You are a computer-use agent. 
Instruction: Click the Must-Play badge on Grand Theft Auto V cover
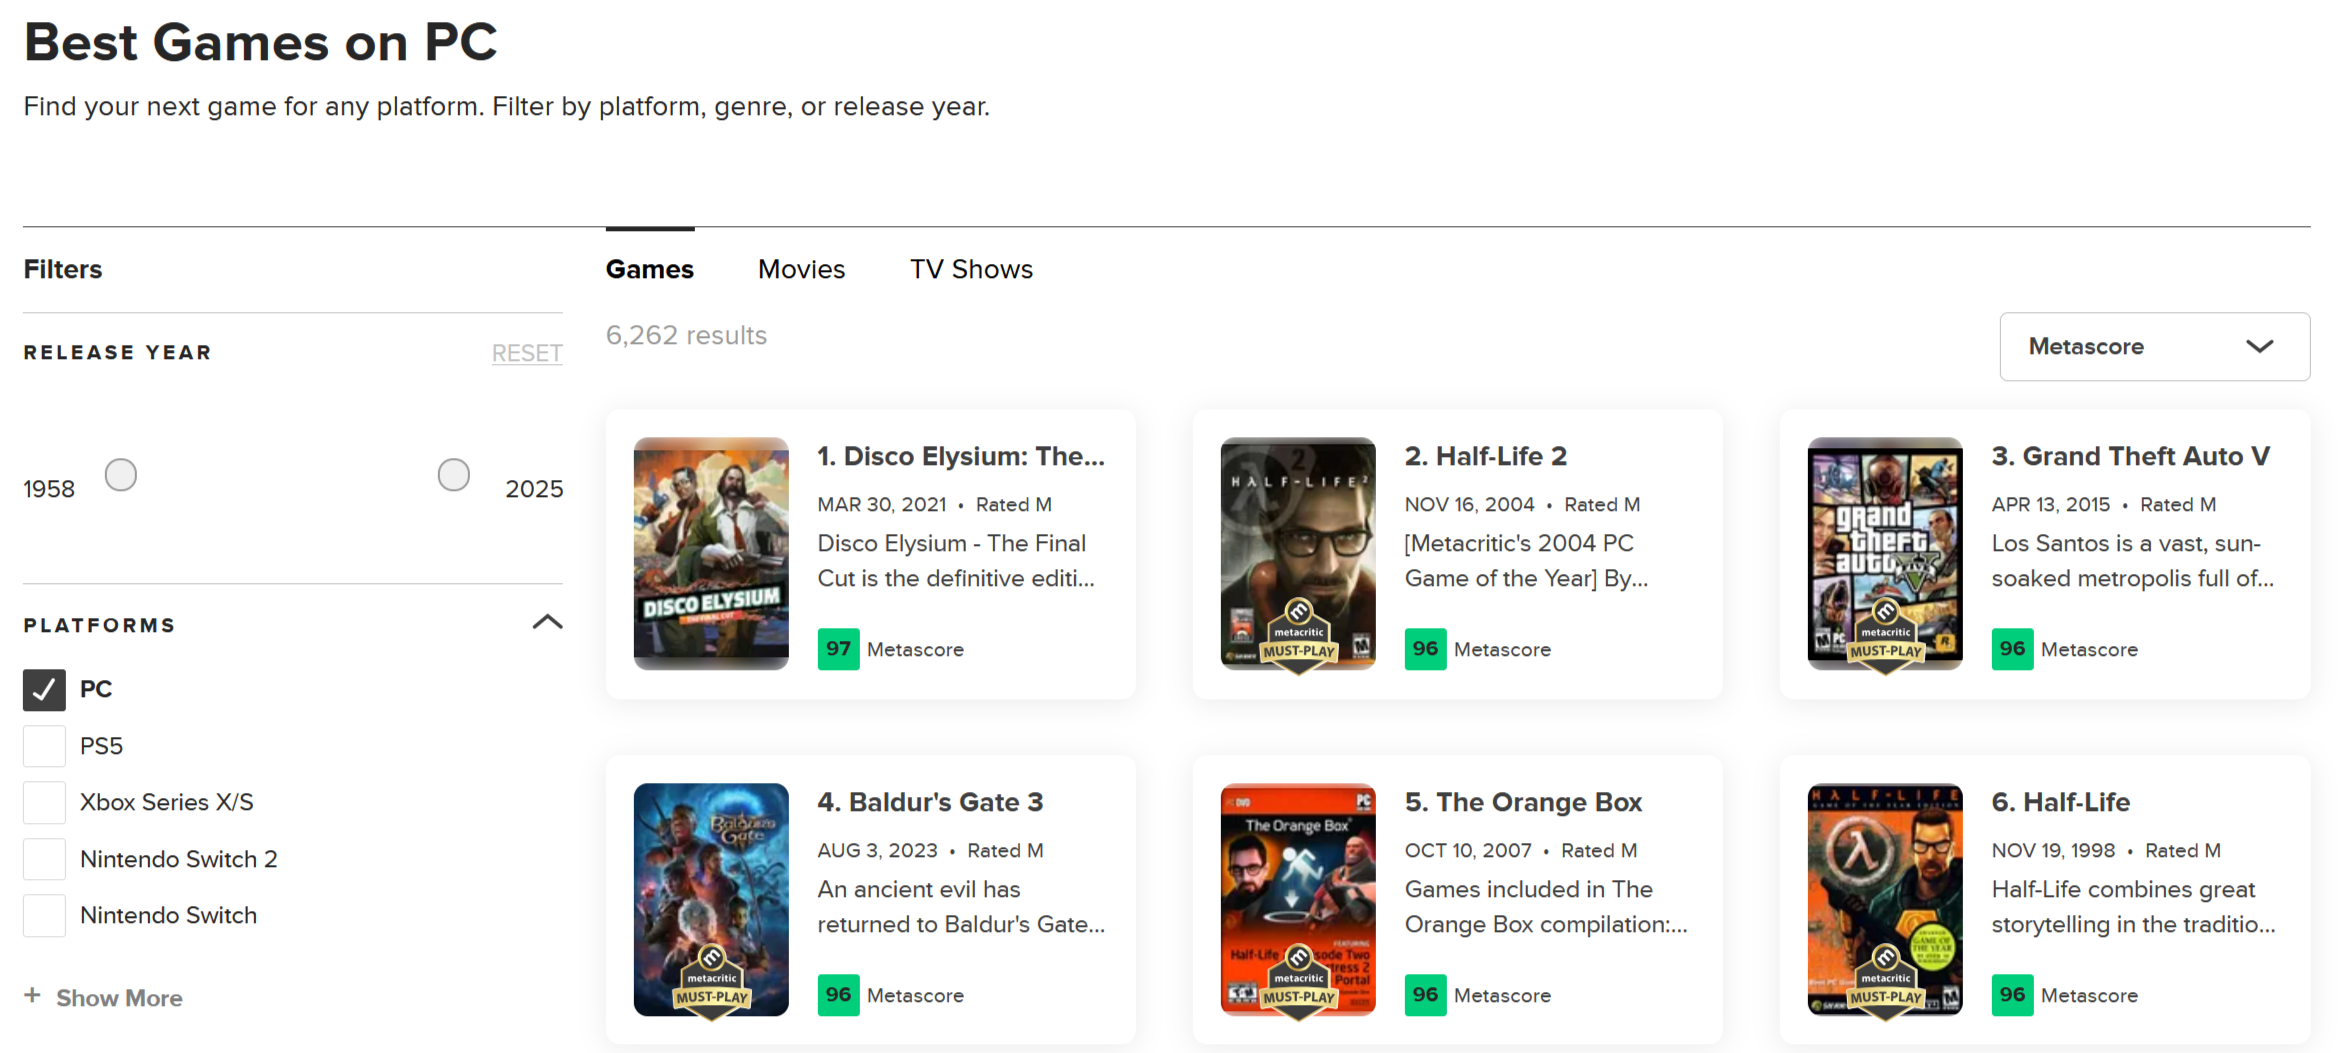[1885, 636]
